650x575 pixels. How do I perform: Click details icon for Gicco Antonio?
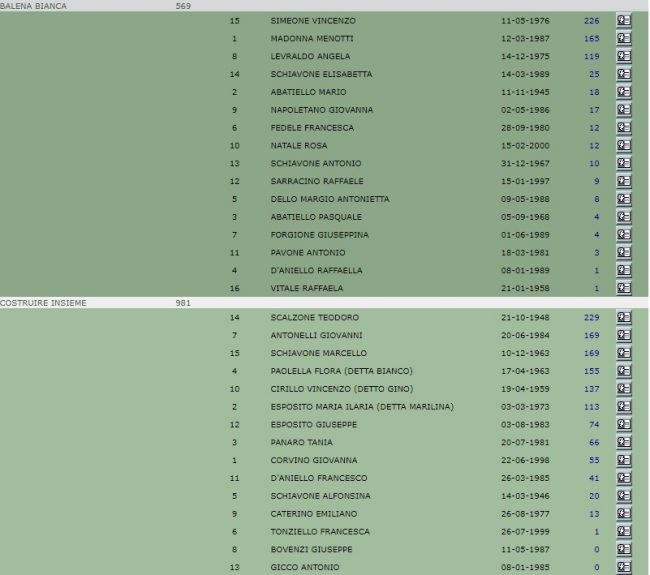click(x=624, y=568)
